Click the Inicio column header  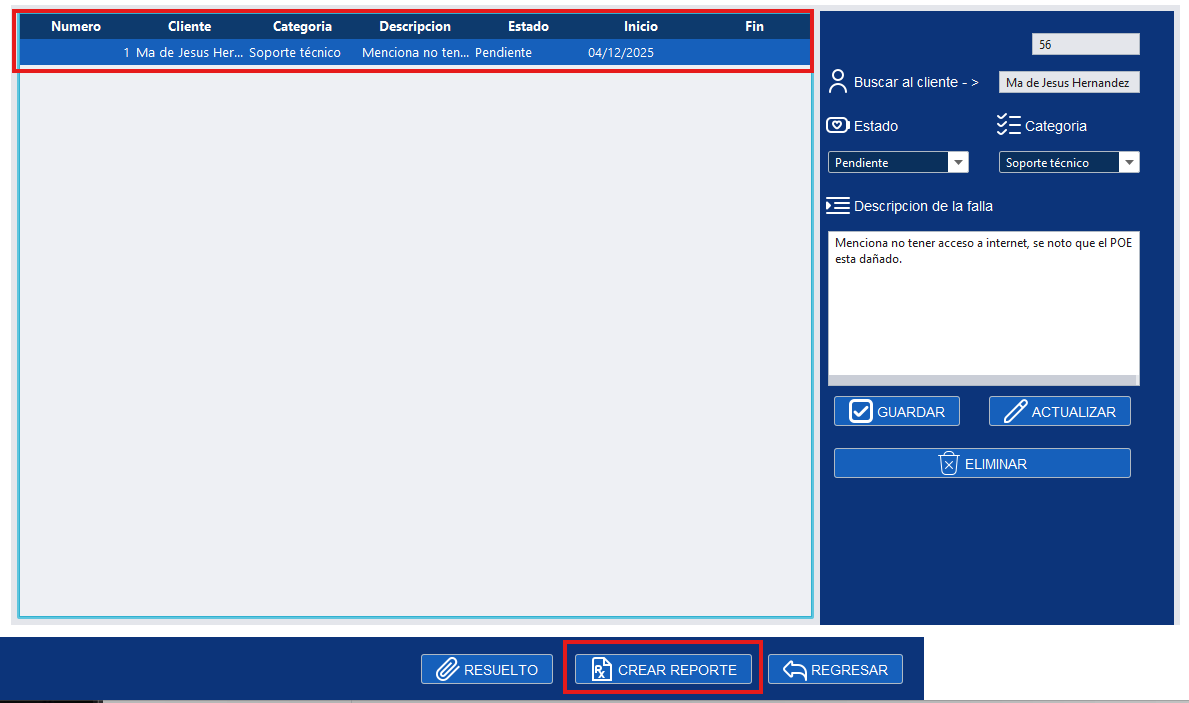pyautogui.click(x=640, y=27)
